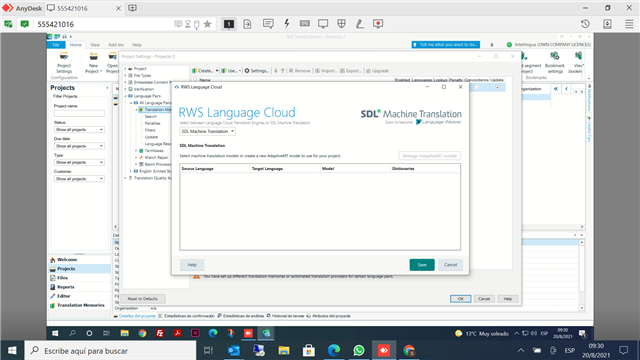Toggle the Concordance checkbox in translation memory row
640x360 pixels.
point(476,87)
